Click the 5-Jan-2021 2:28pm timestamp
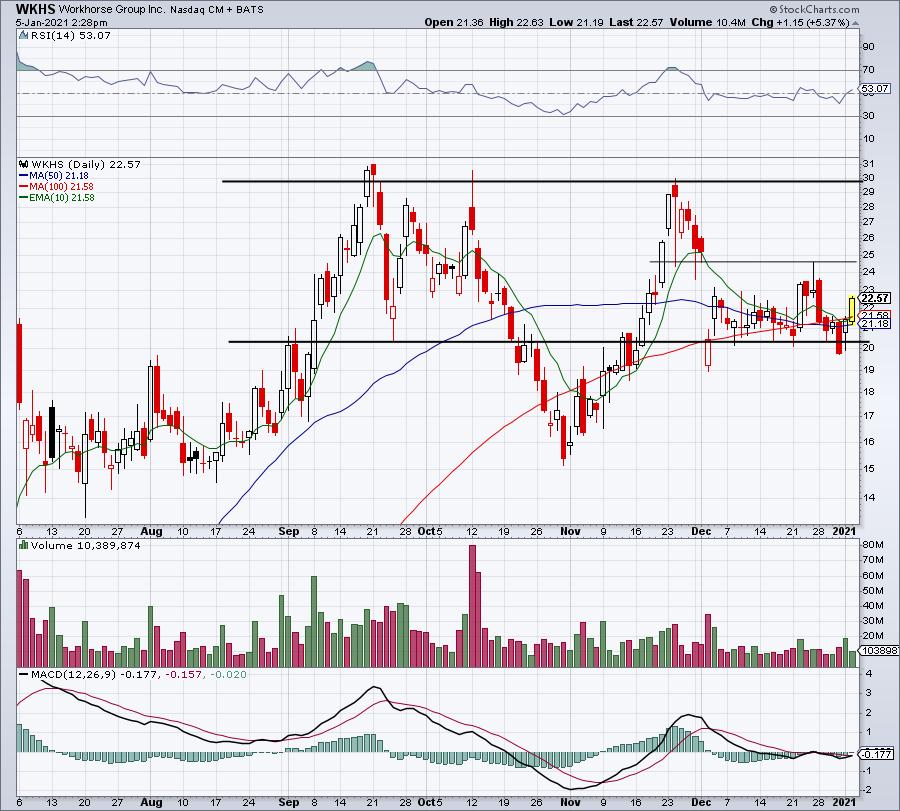This screenshot has width=900, height=811. click(x=61, y=23)
